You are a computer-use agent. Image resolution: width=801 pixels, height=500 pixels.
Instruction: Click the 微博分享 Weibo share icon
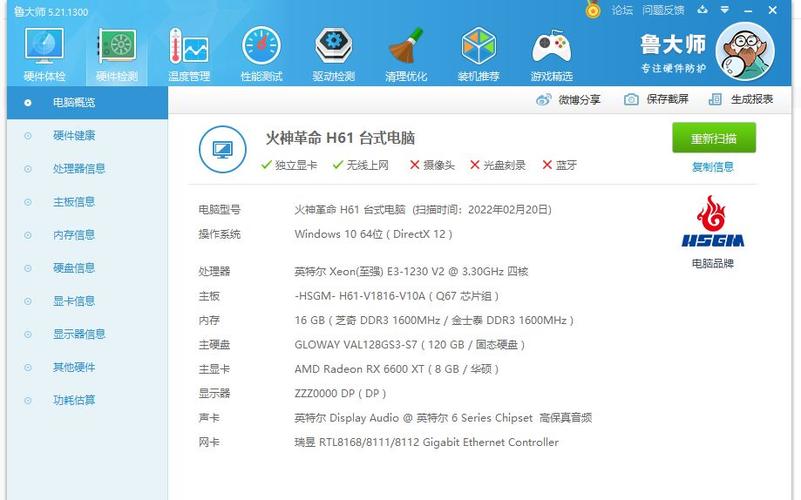(x=544, y=100)
